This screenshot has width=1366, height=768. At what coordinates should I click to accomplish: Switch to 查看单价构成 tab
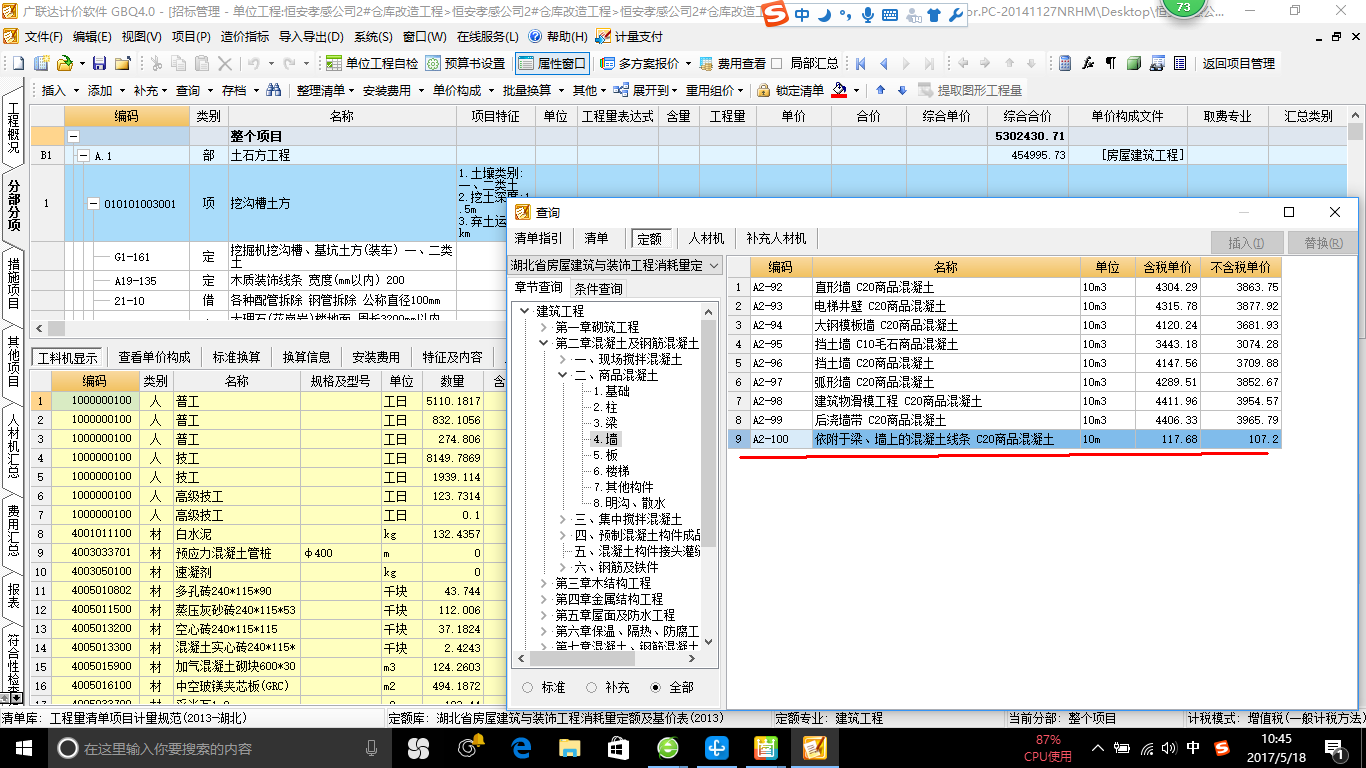point(154,357)
